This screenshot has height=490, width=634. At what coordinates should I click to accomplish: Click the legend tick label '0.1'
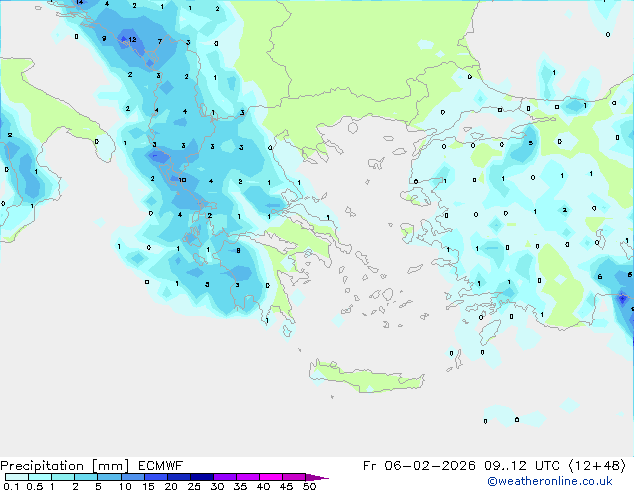[x=11, y=486]
